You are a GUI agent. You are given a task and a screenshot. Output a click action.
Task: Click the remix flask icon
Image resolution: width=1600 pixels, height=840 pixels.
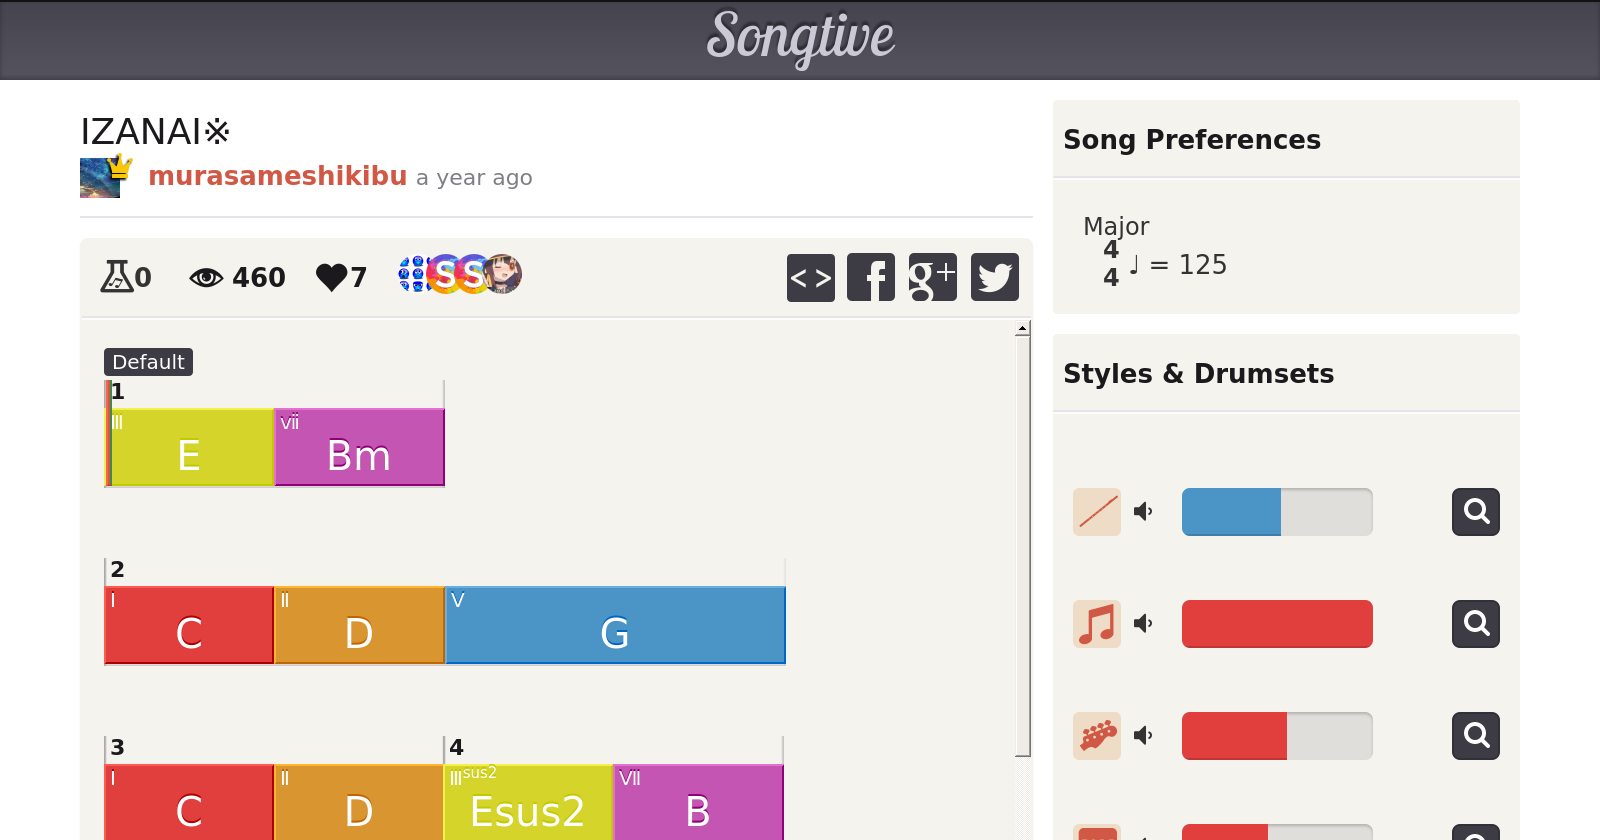(x=116, y=276)
